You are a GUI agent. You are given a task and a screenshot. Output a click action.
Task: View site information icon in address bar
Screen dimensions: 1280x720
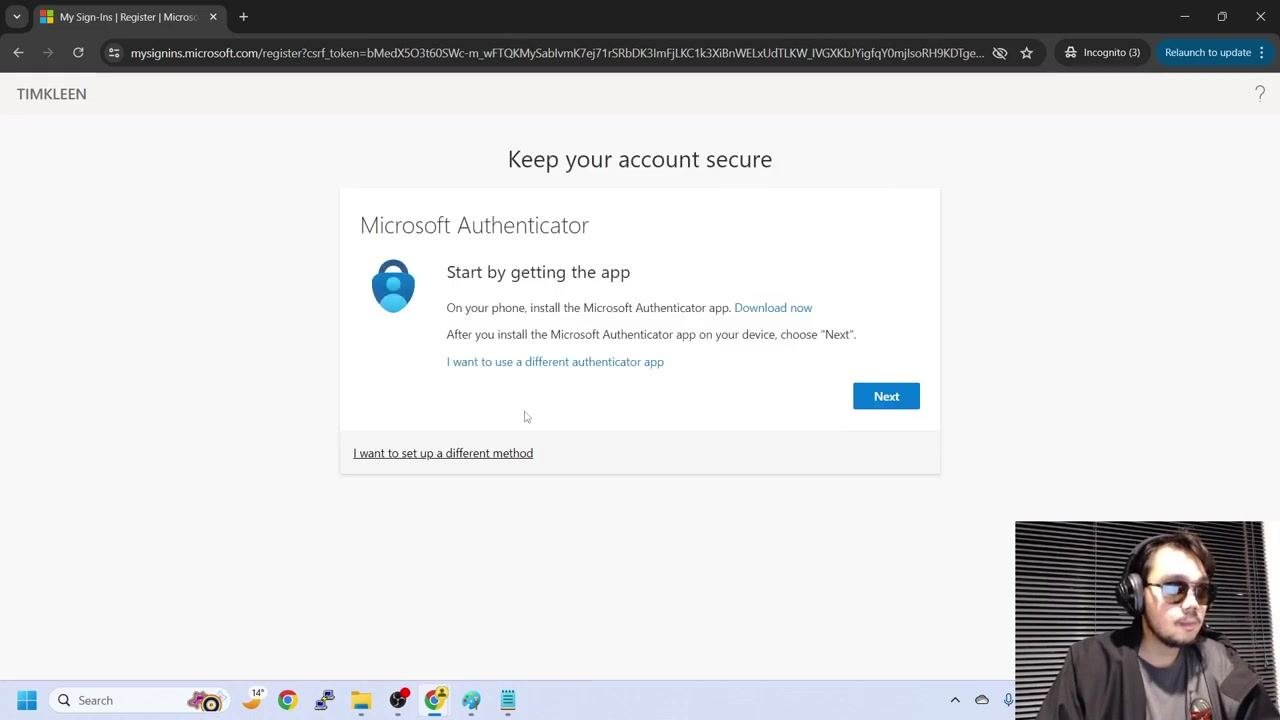[x=114, y=53]
